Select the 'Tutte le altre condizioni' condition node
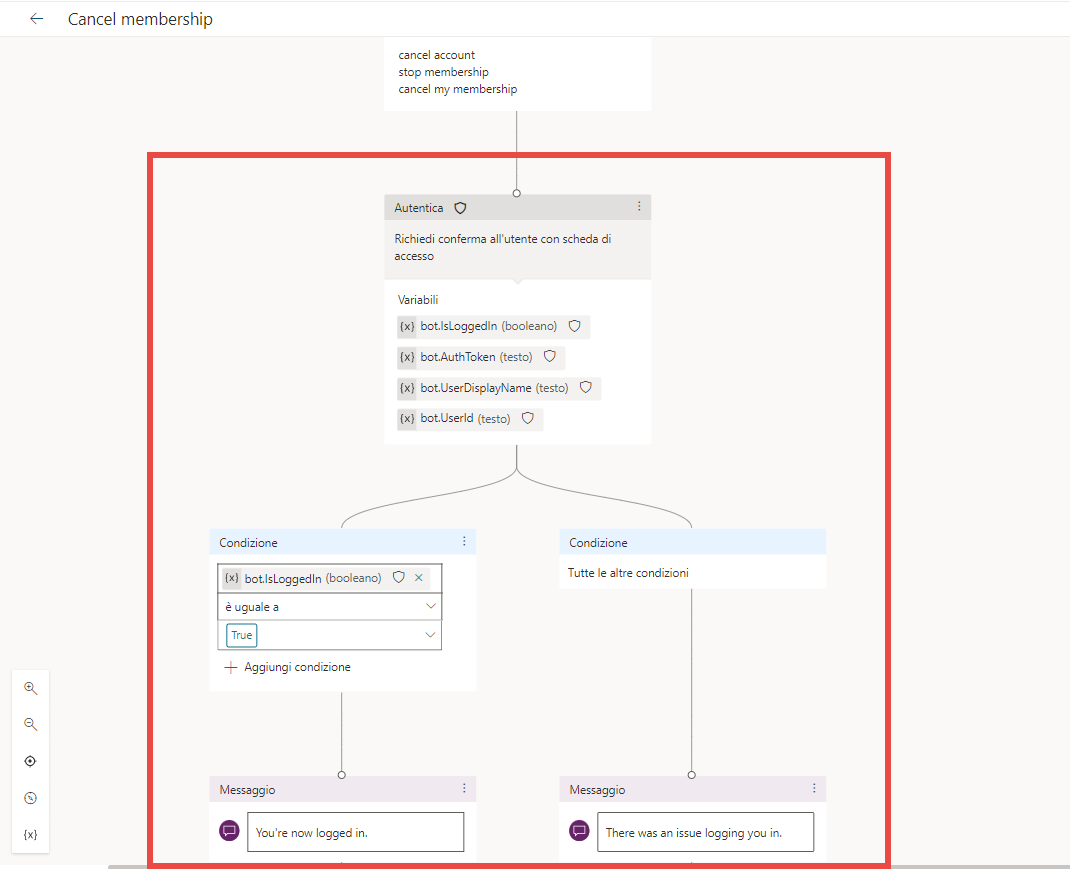Image resolution: width=1070 pixels, height=869 pixels. 692,573
